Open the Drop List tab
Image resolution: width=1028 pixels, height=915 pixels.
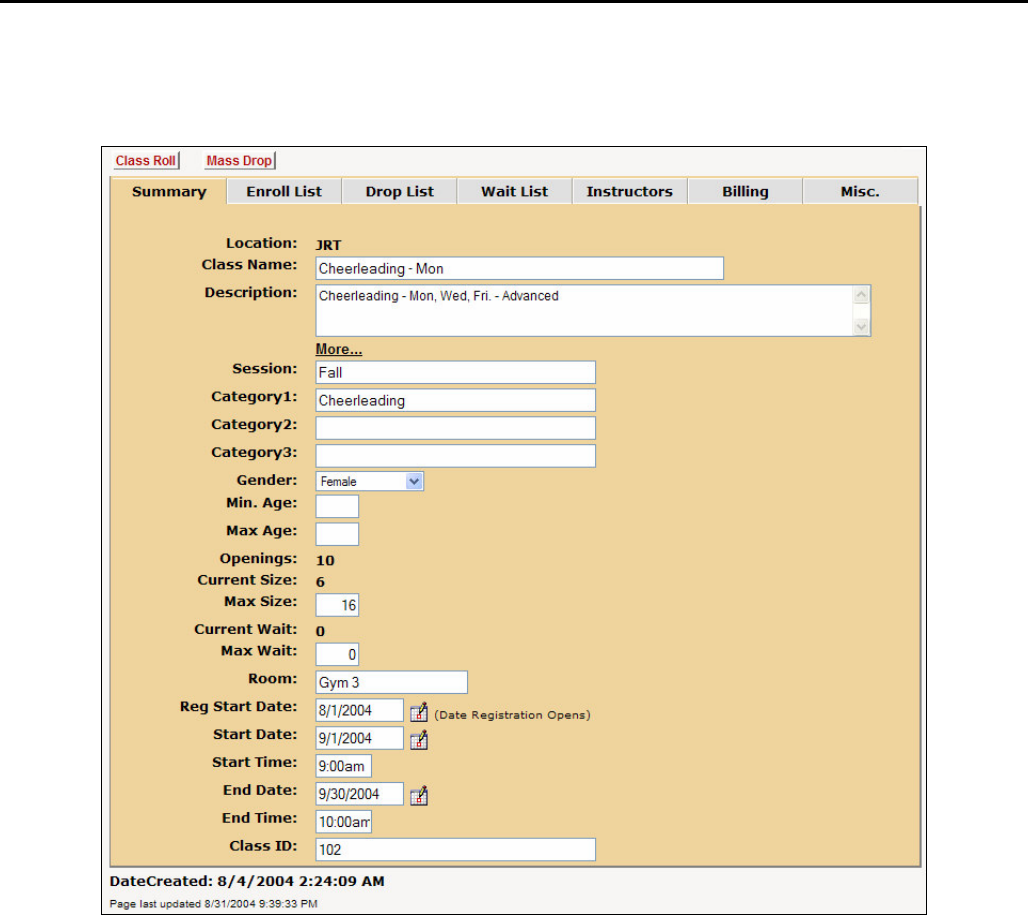(399, 191)
